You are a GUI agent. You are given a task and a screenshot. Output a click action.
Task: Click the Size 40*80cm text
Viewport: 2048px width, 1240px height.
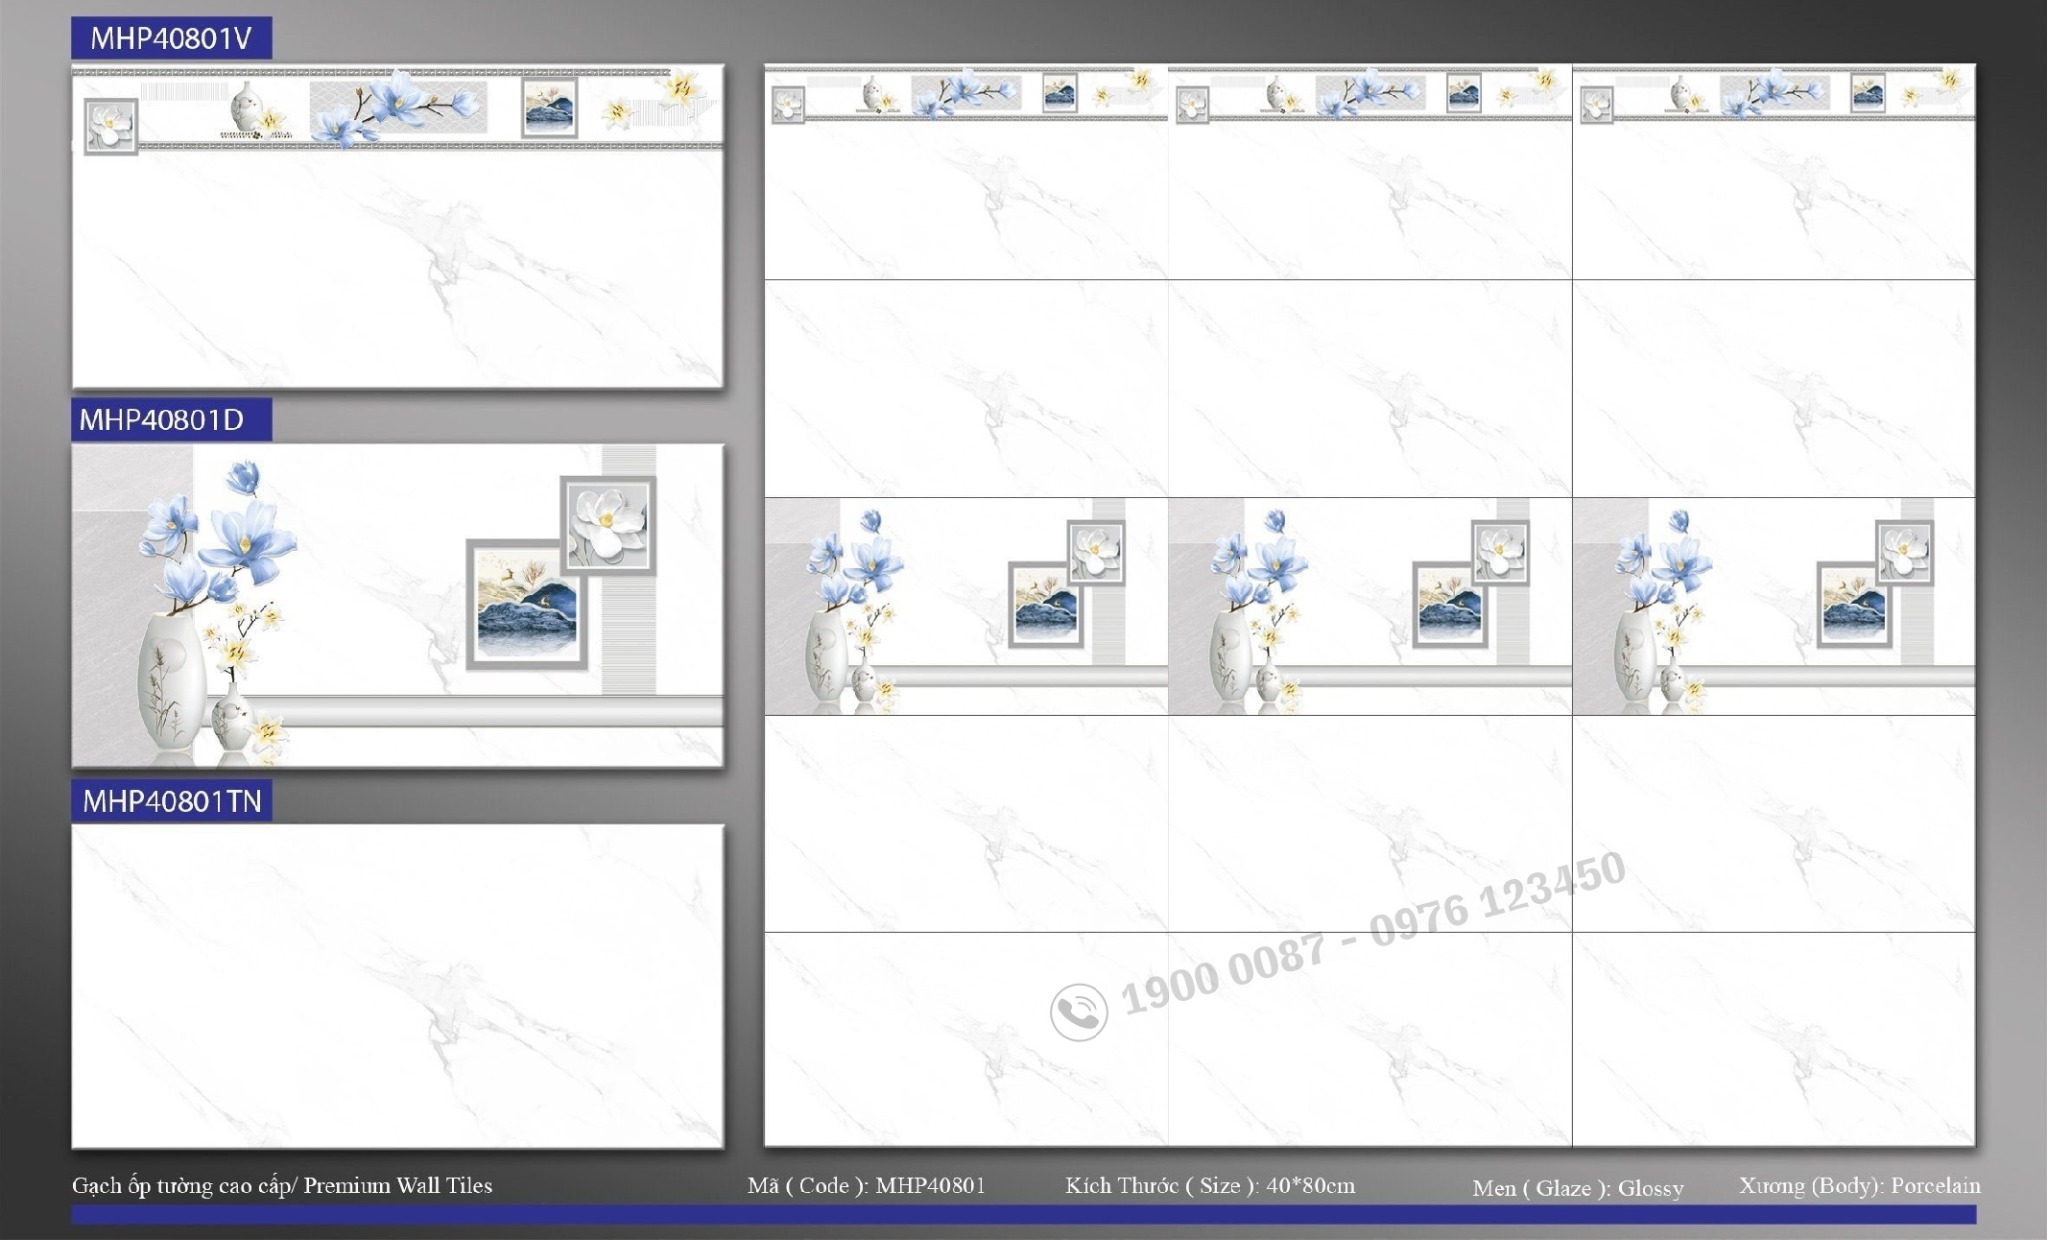tap(1210, 1186)
